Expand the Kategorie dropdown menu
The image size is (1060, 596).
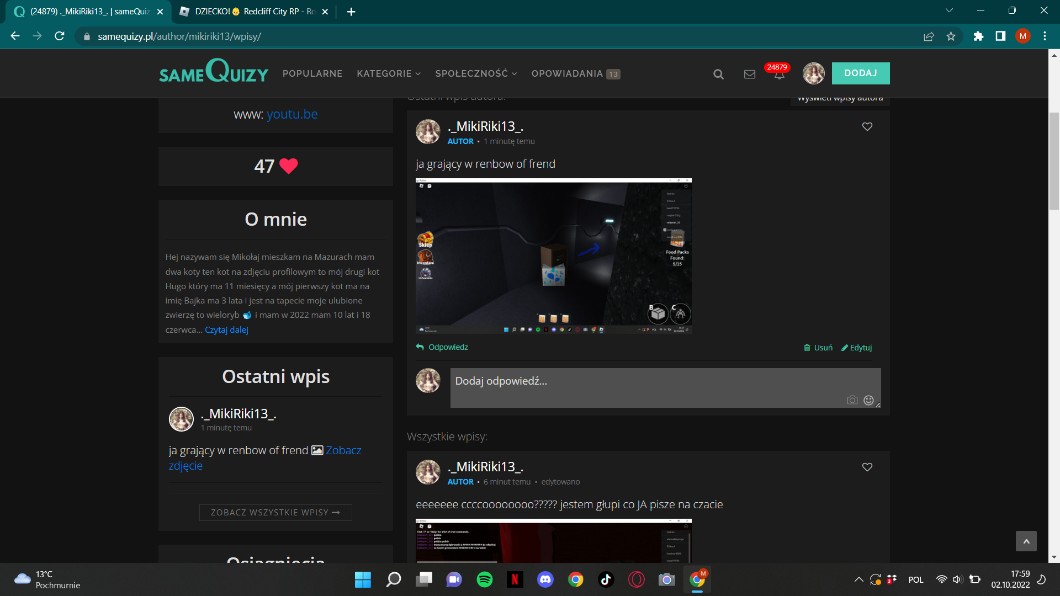pos(388,74)
